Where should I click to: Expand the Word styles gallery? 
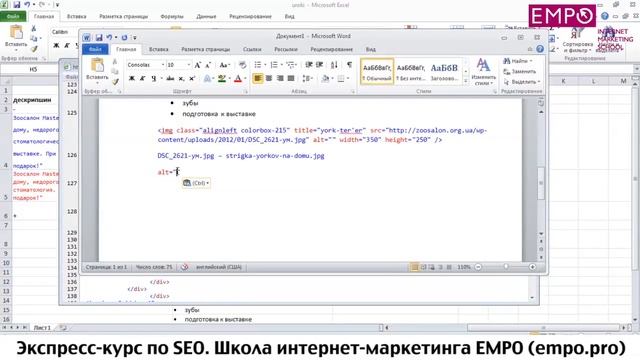click(466, 81)
